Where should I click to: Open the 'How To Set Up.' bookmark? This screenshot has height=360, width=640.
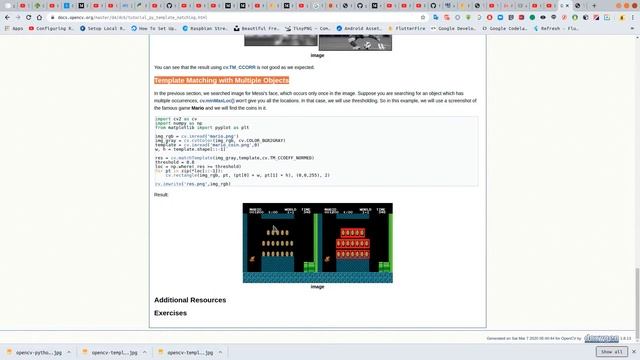154,29
